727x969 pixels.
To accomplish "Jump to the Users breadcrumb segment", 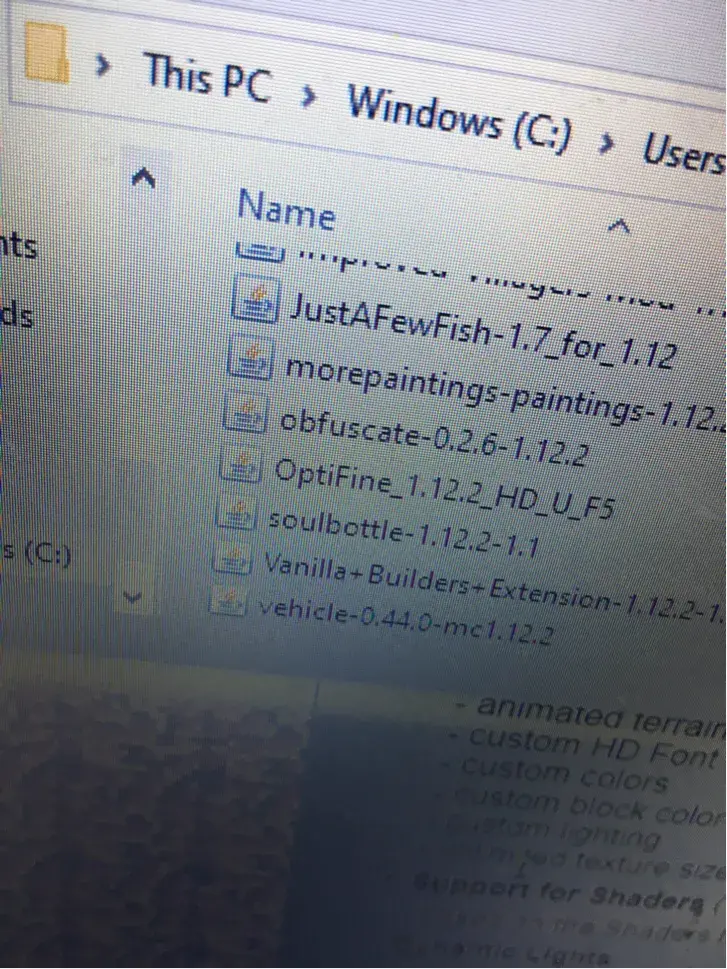I will tap(682, 155).
